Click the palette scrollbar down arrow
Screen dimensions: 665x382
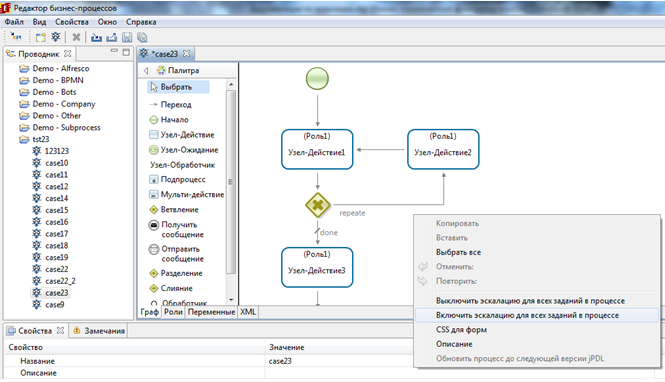coord(231,300)
